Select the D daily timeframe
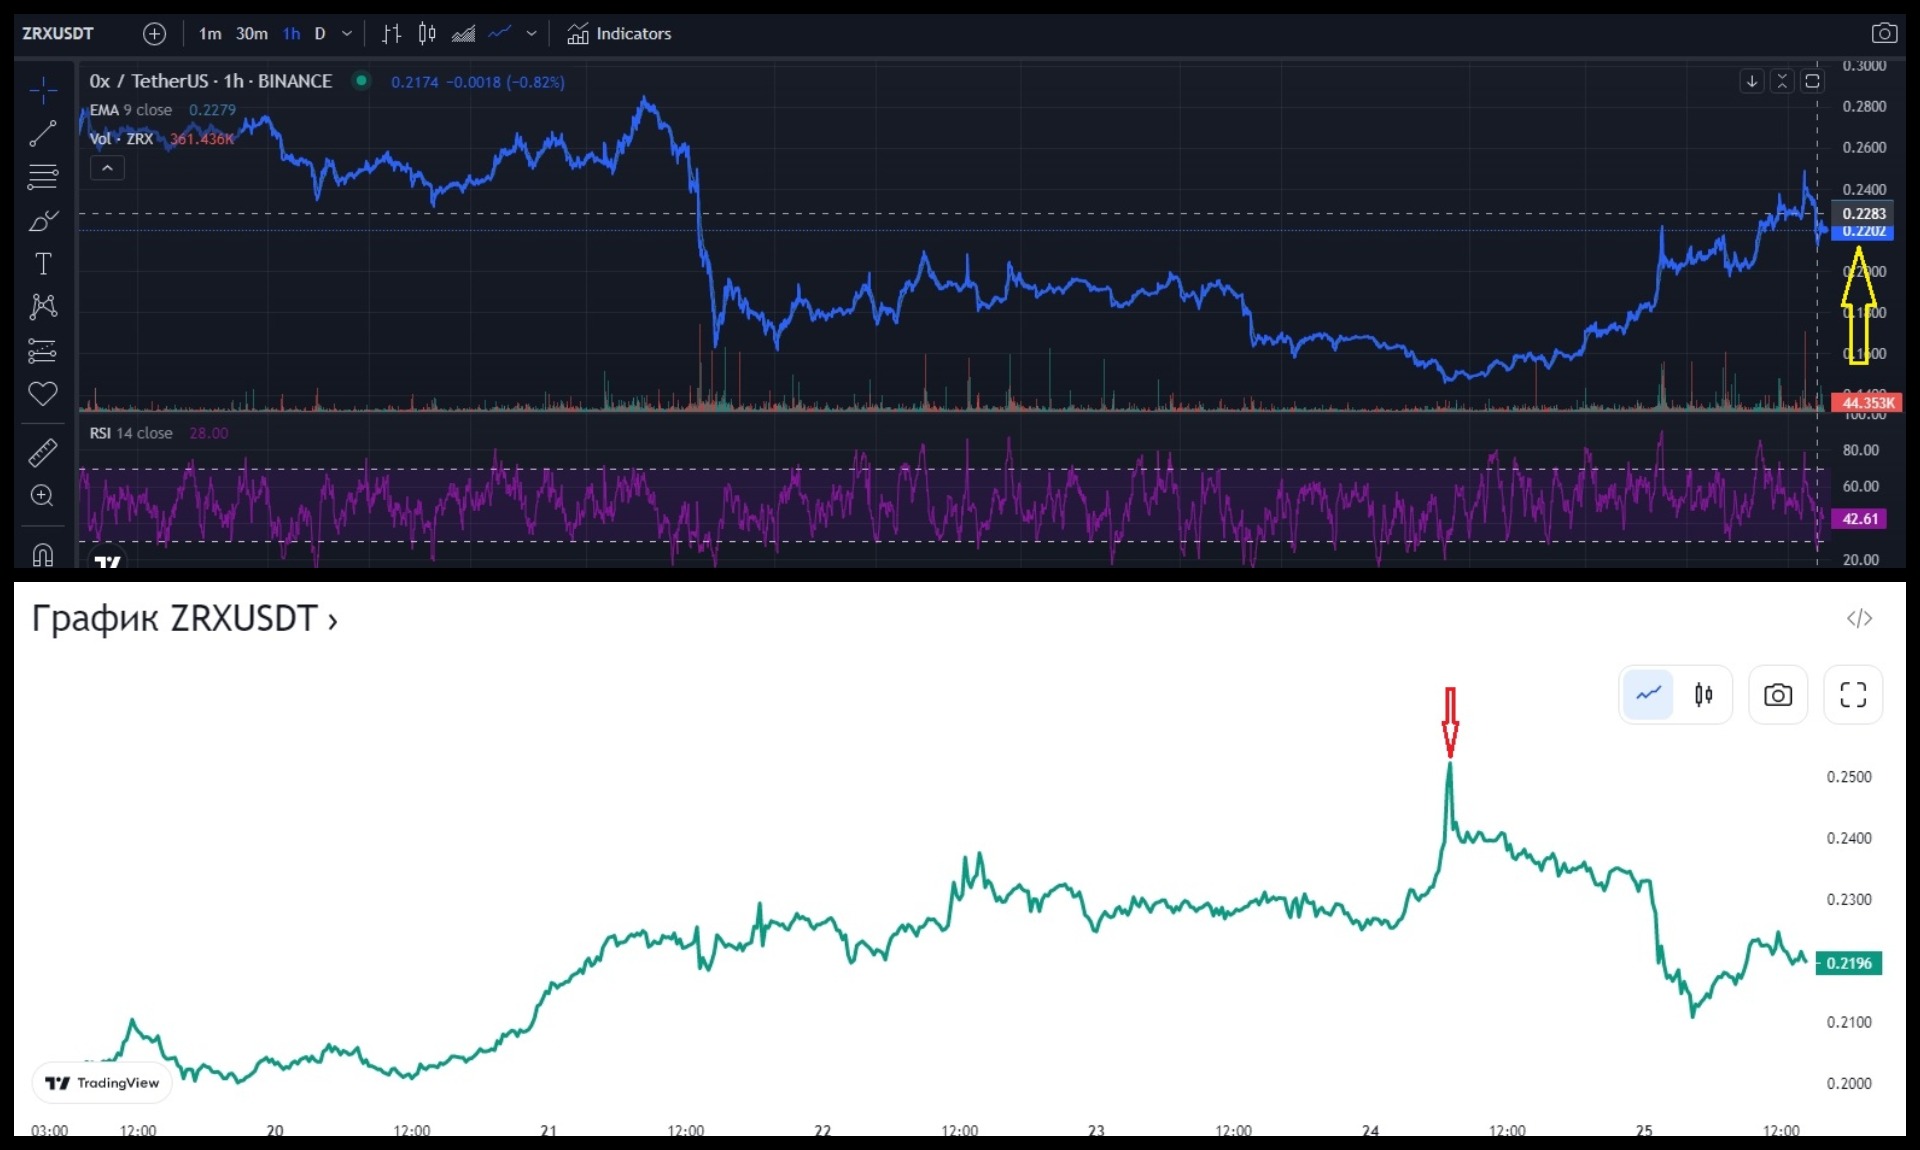 pyautogui.click(x=320, y=34)
